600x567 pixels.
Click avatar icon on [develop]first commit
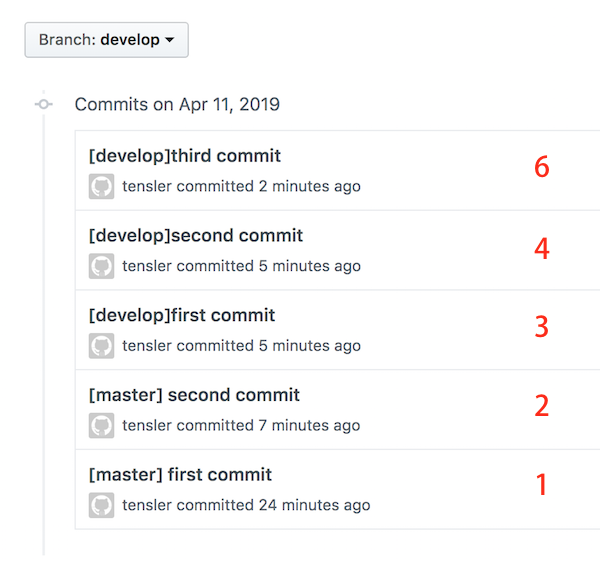[101, 346]
